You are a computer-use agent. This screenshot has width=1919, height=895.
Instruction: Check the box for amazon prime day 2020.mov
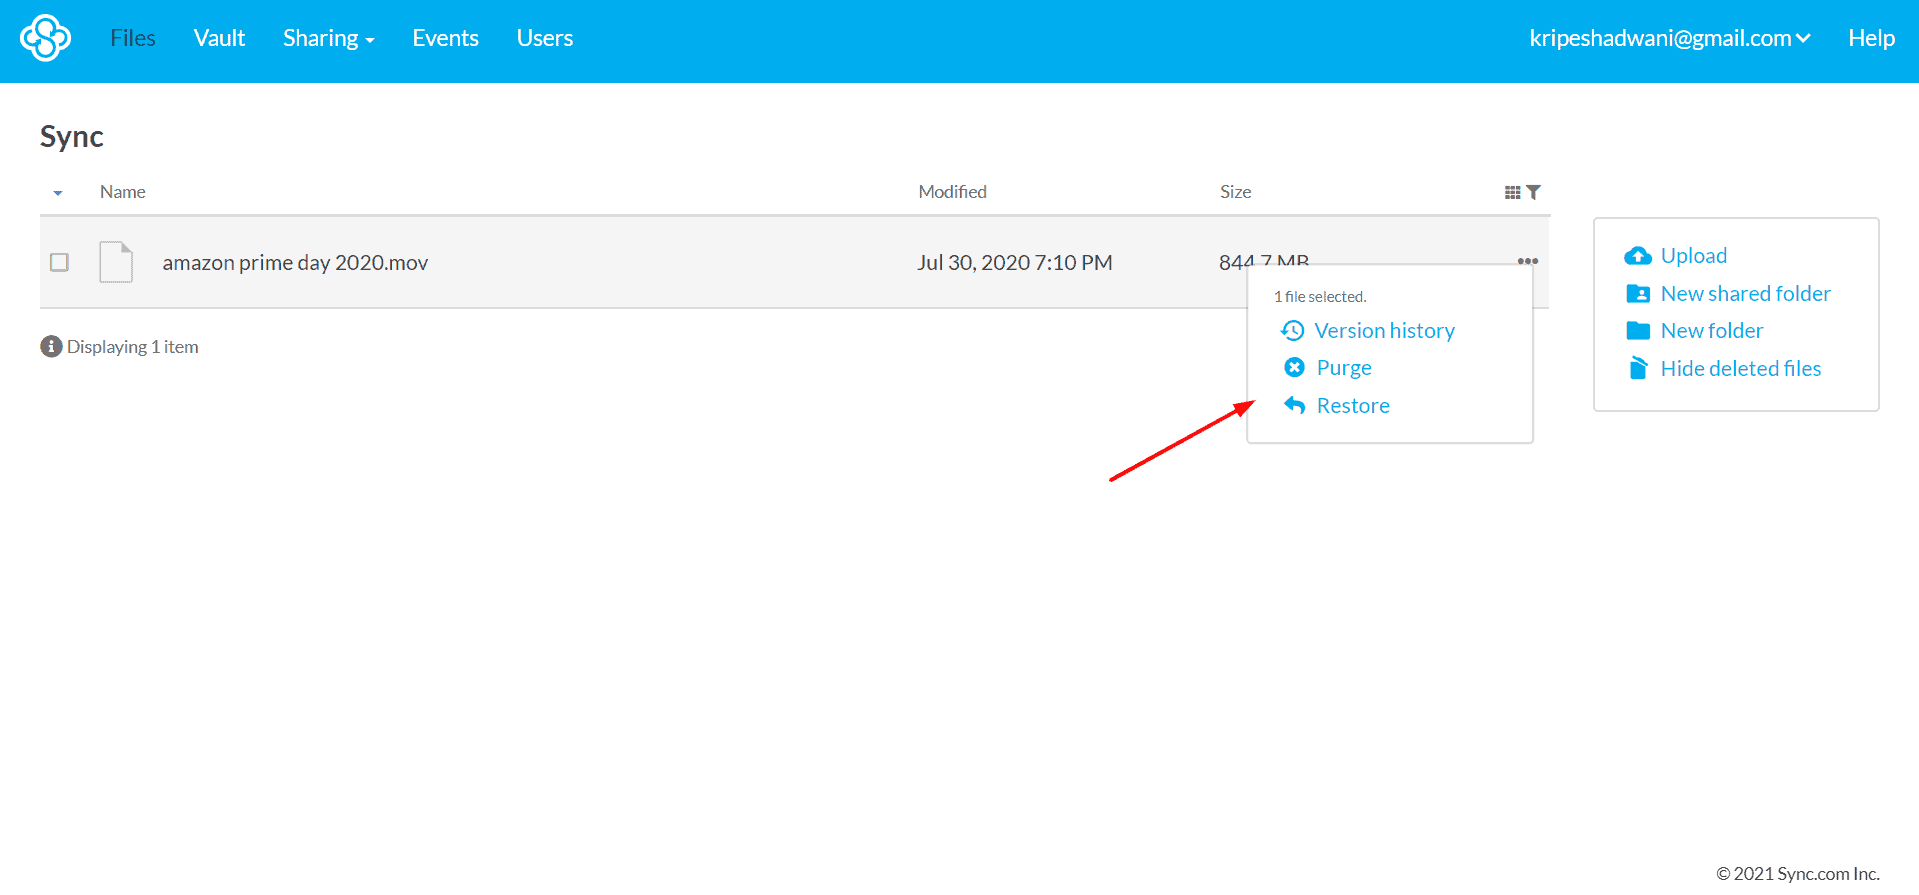pos(60,262)
